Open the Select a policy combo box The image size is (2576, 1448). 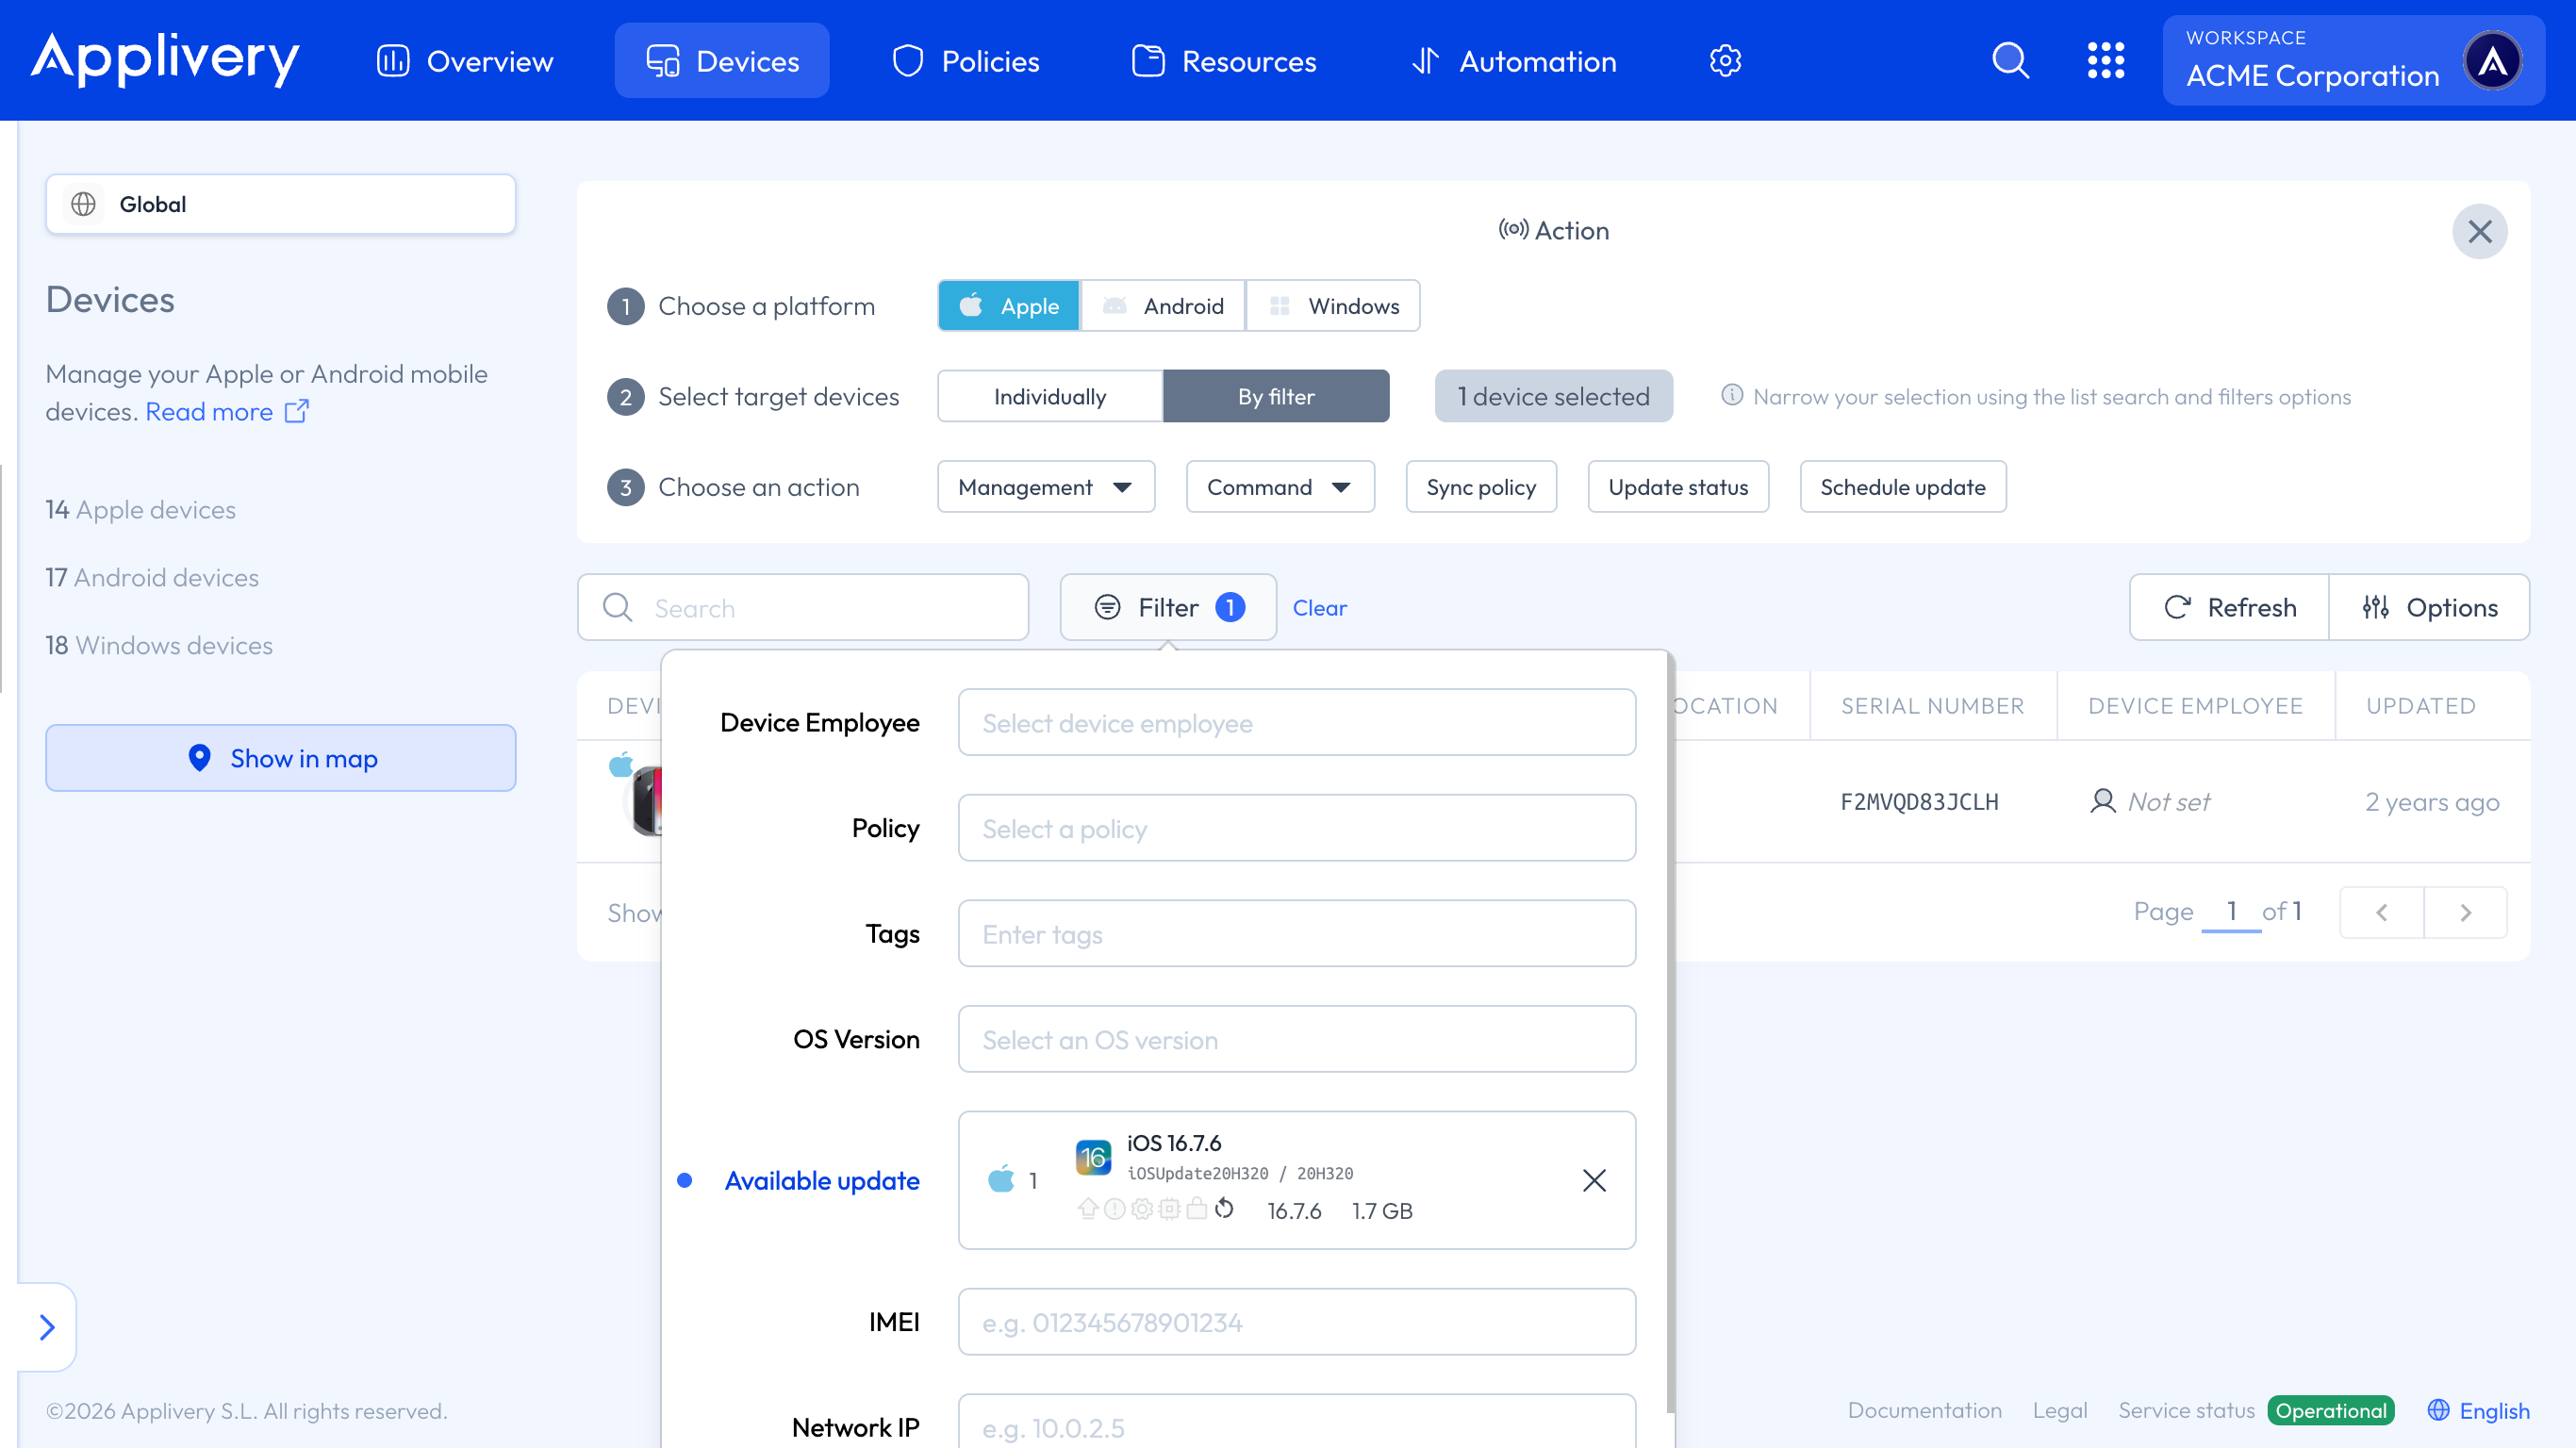1296,828
